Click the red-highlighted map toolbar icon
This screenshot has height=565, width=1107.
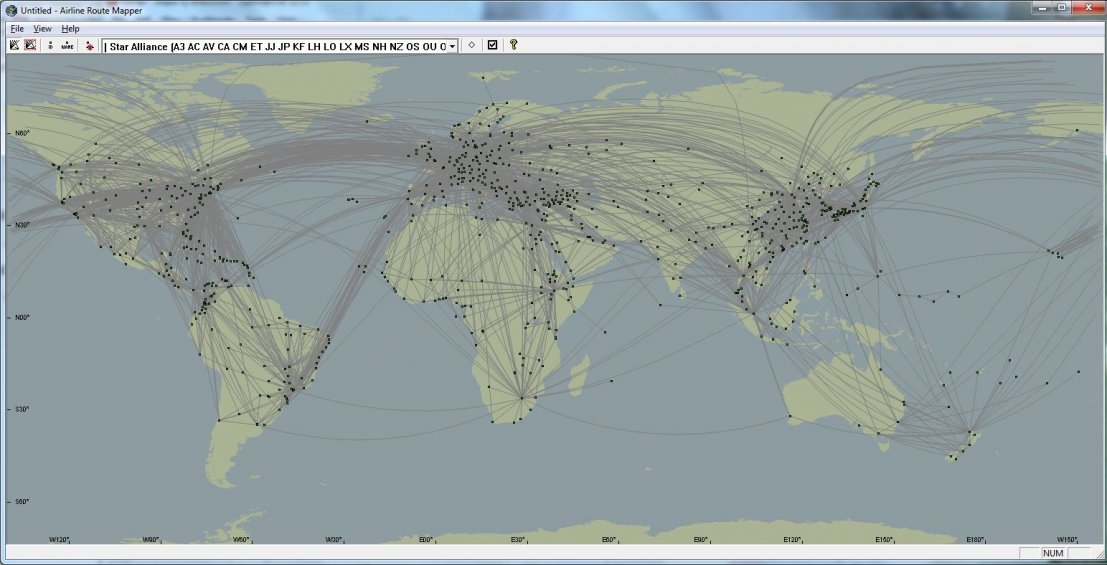pos(31,45)
